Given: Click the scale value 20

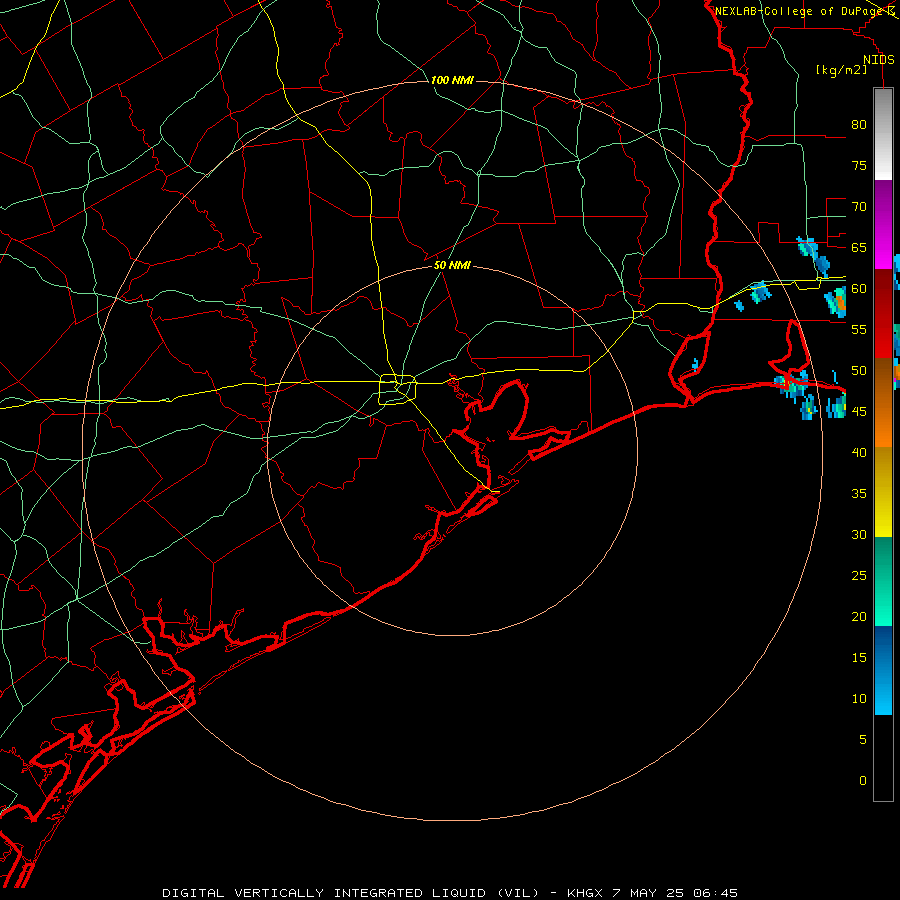Looking at the screenshot, I should (x=859, y=616).
